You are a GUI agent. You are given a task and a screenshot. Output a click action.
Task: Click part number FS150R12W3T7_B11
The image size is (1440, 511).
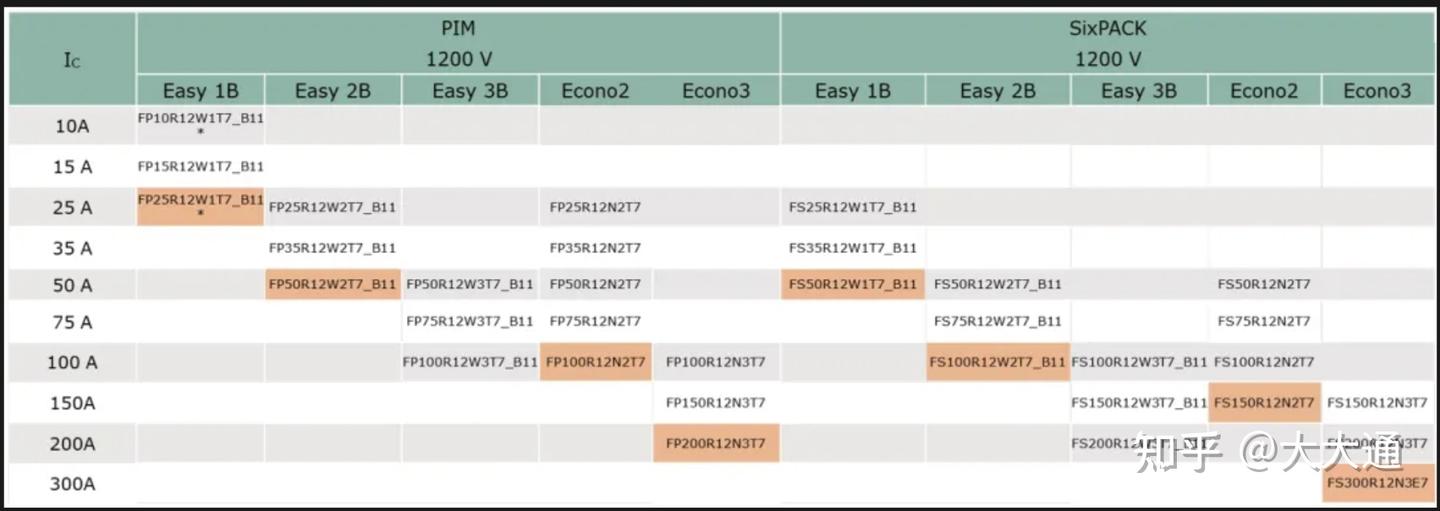pos(1139,403)
